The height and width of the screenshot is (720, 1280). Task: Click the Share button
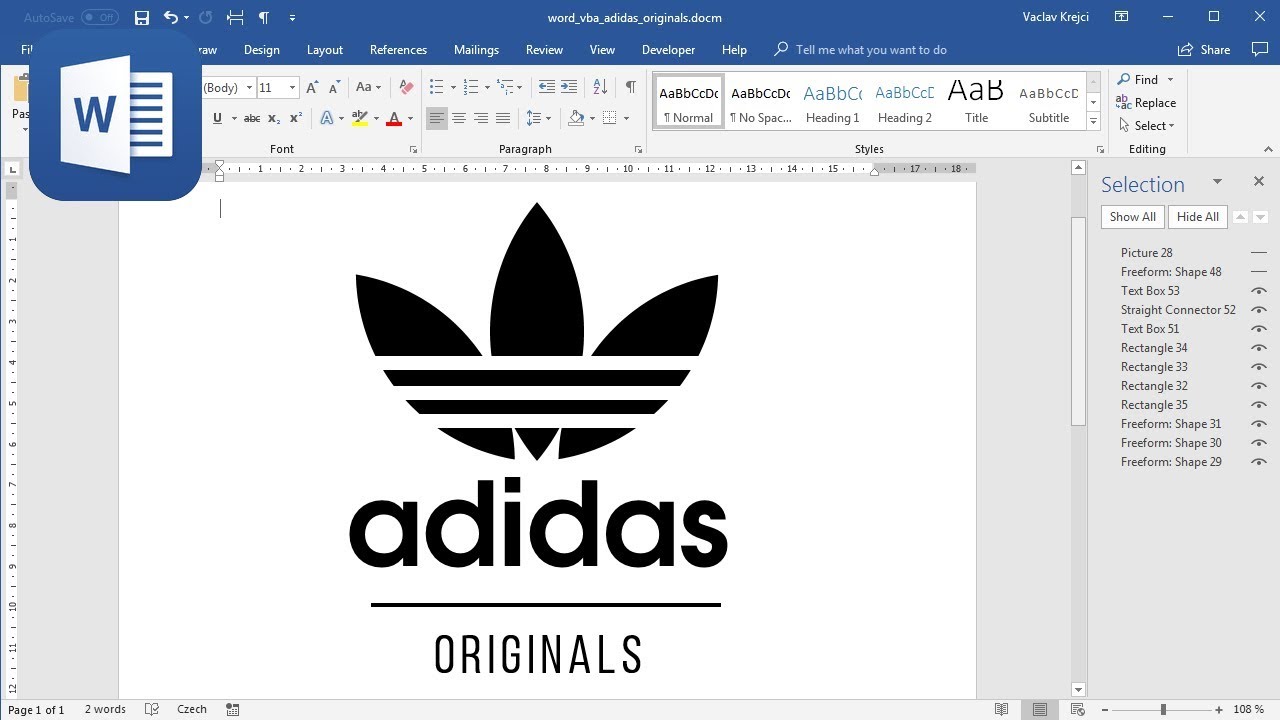coord(1204,50)
